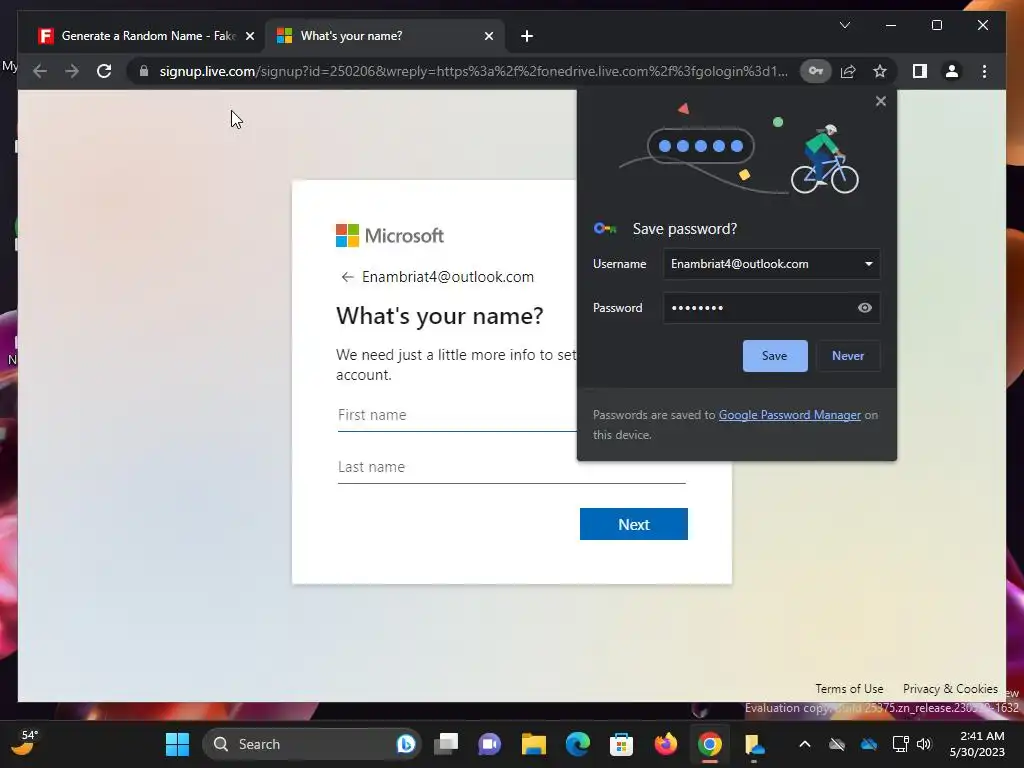Click the volume speaker tray icon
Screen dimensions: 1024x768
[923, 744]
